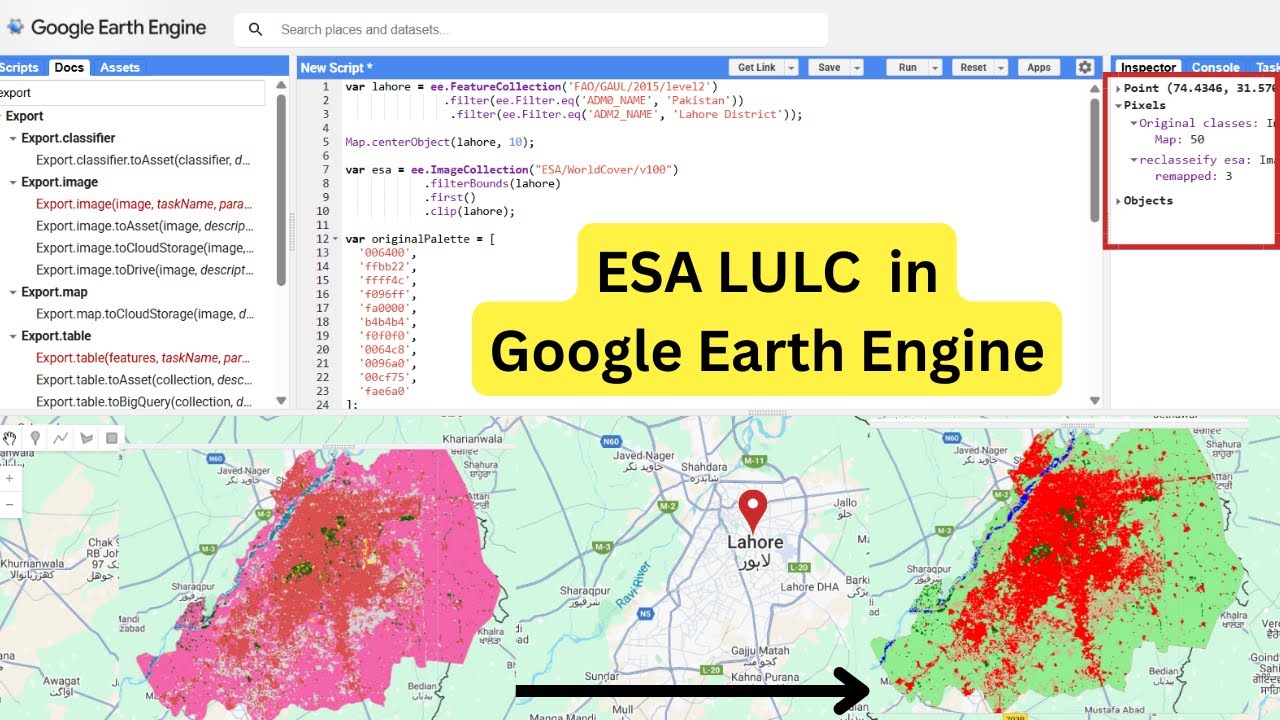Zoom out the map with minus

(10, 504)
